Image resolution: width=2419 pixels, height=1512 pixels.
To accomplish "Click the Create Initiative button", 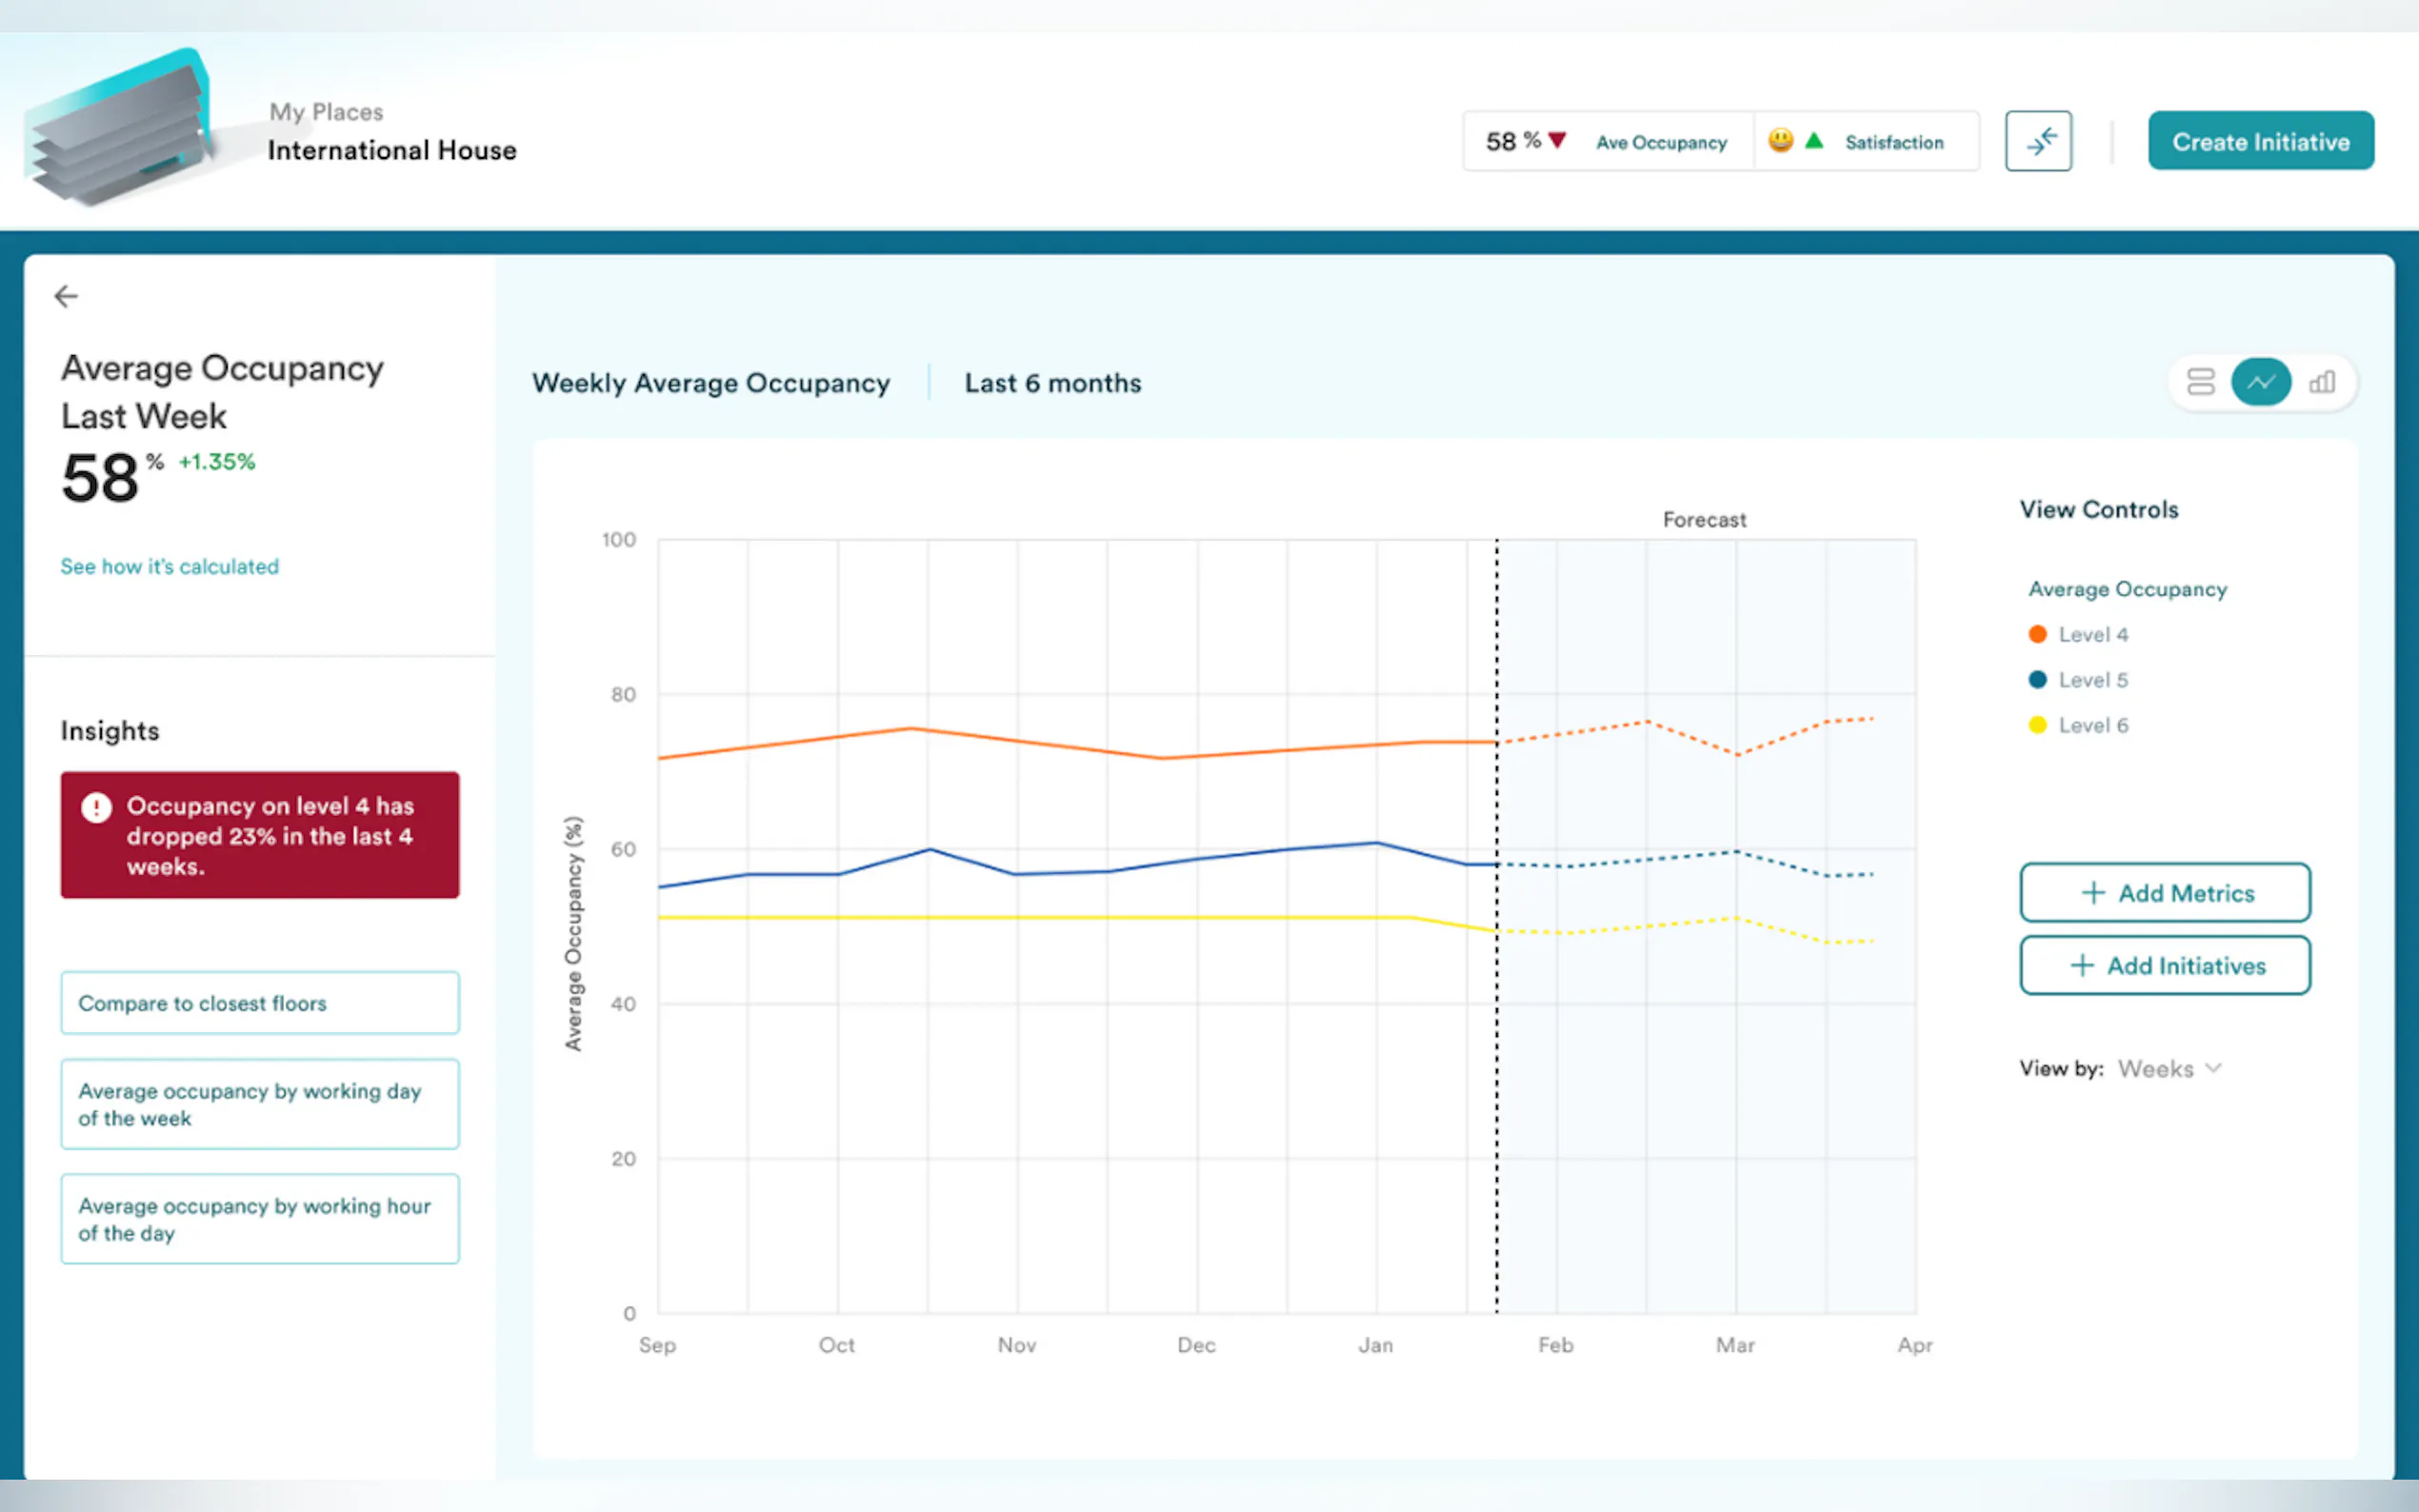I will 2260,141.
